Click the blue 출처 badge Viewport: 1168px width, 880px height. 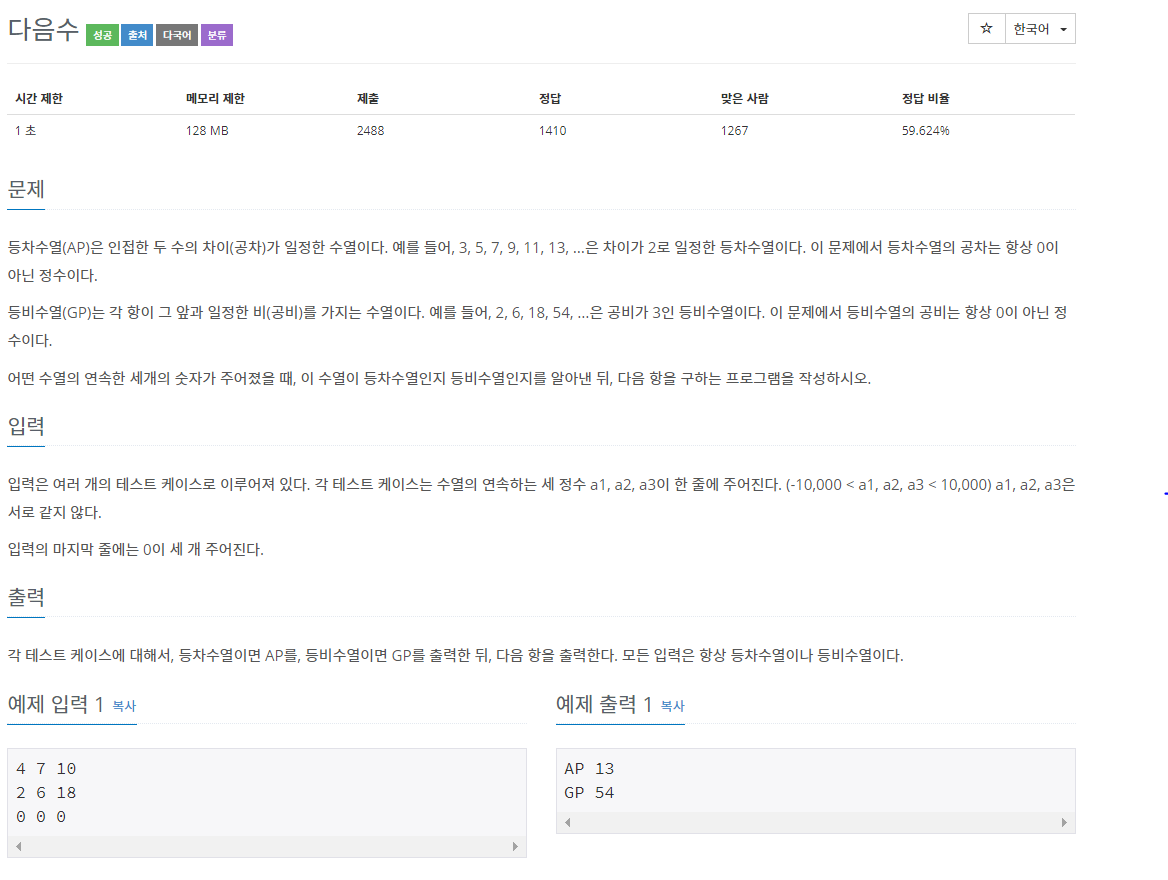[137, 35]
